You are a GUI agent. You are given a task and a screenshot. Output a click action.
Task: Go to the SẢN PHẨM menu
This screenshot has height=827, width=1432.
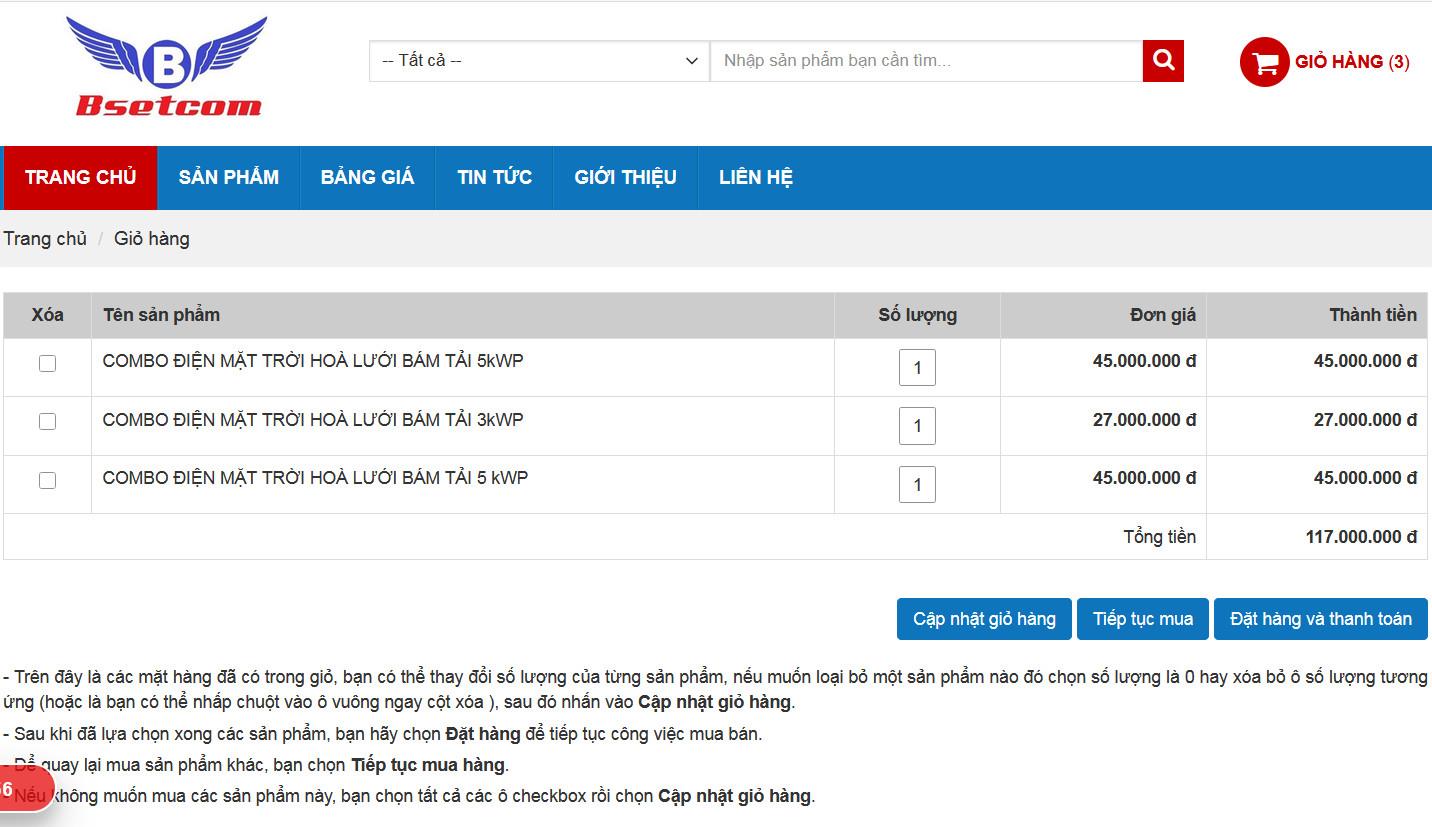tap(228, 178)
